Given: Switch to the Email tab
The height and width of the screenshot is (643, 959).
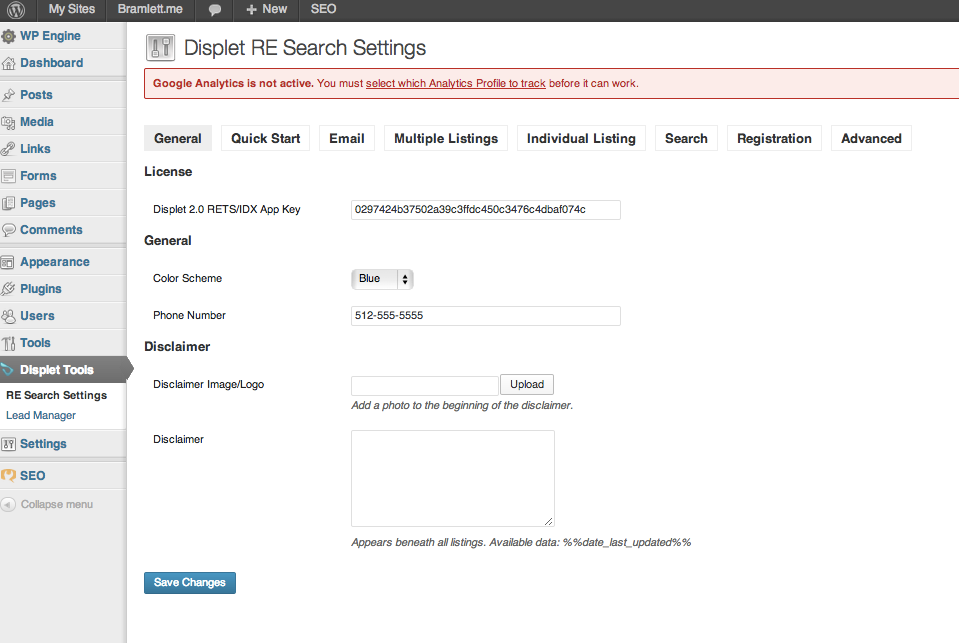Looking at the screenshot, I should point(347,138).
